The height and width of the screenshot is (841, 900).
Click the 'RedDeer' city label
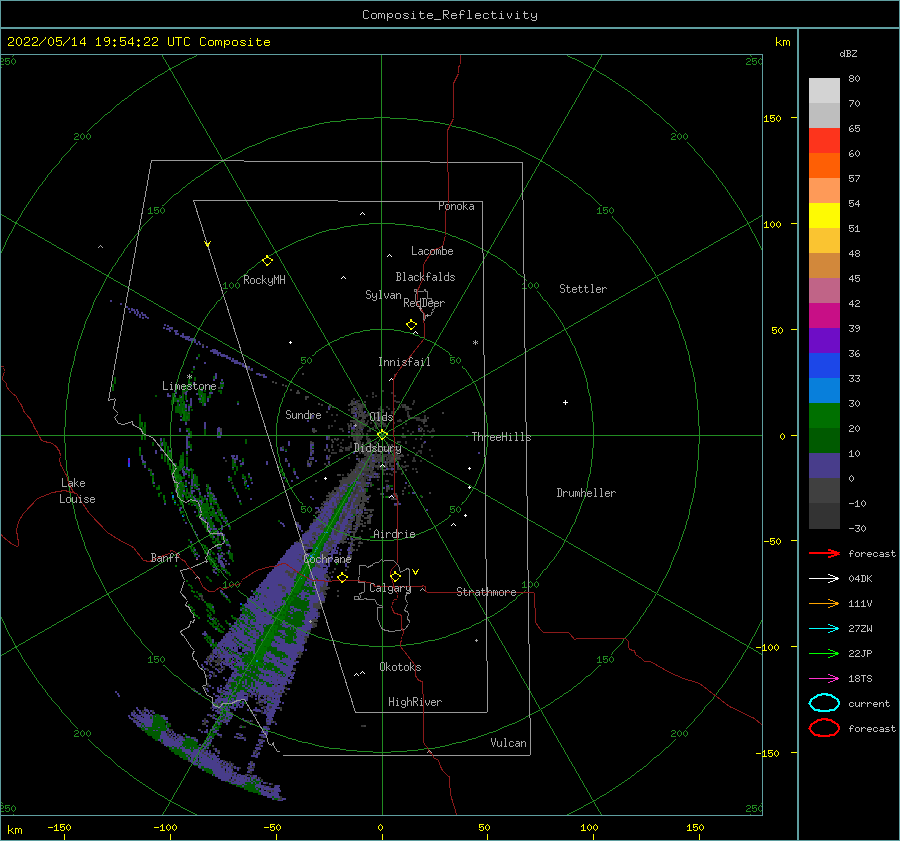tap(424, 303)
